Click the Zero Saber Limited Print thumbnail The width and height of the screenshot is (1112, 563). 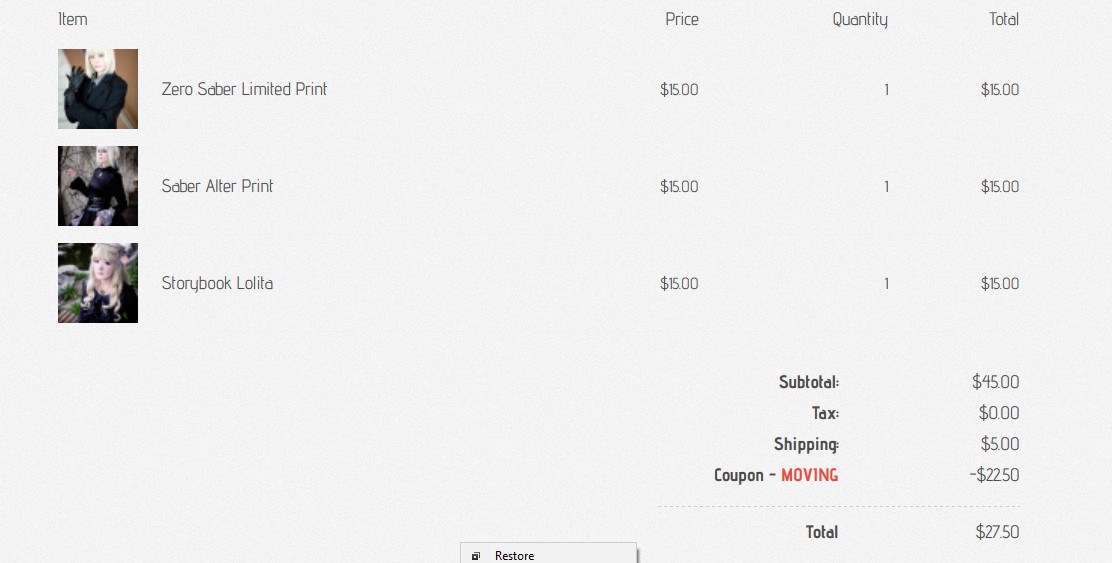98,89
